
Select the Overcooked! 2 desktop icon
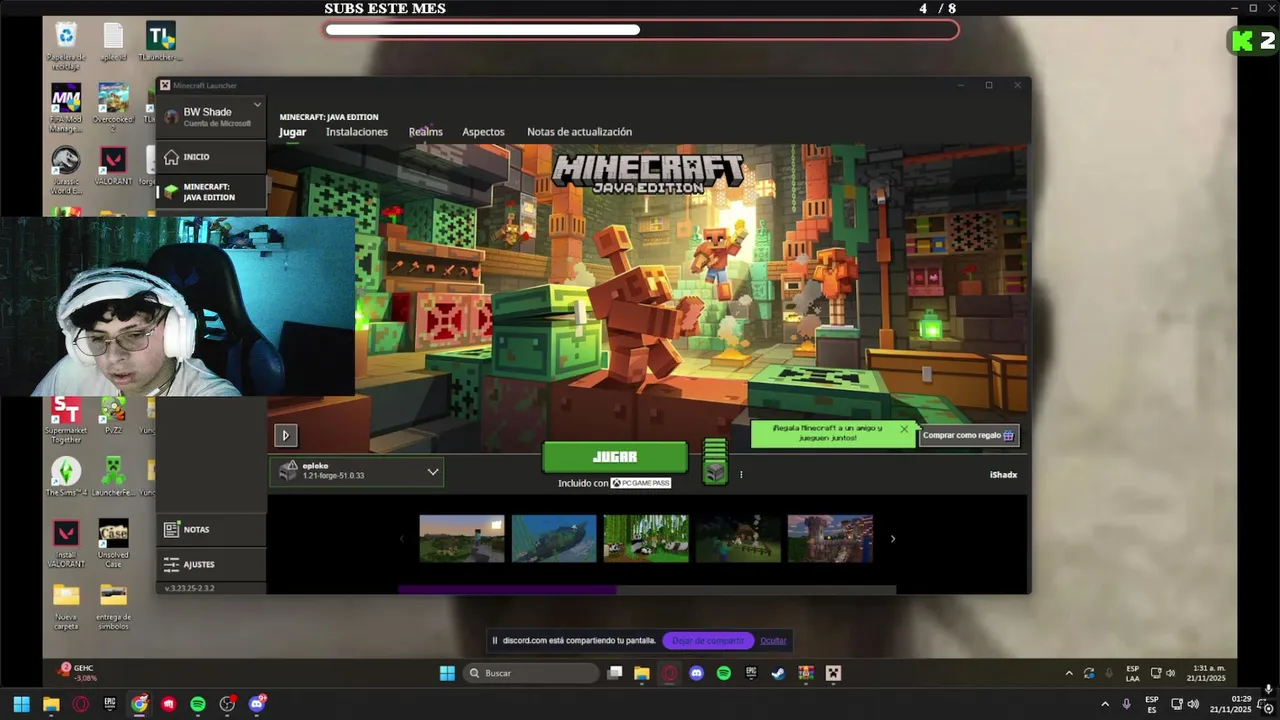point(113,108)
